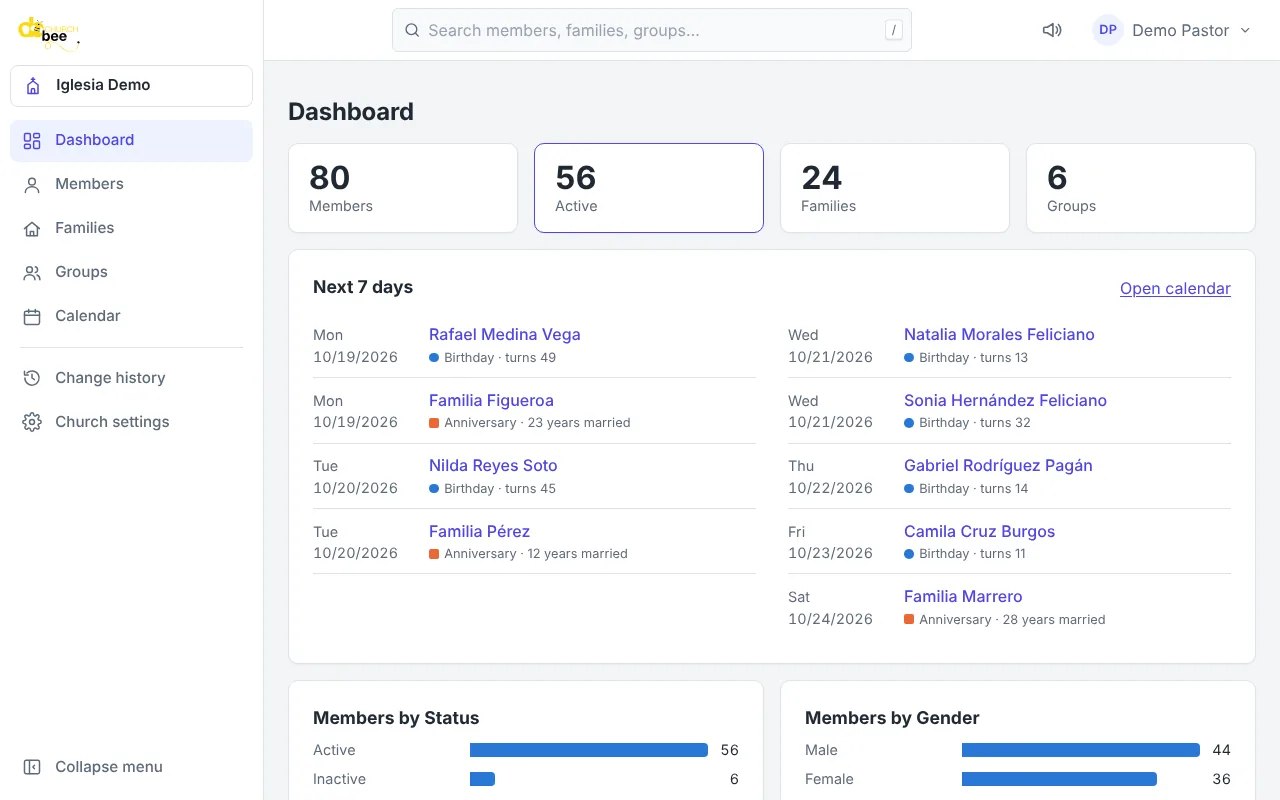The width and height of the screenshot is (1280, 800).
Task: Open Gabriel Rodríguez Pagán's profile
Action: (998, 465)
